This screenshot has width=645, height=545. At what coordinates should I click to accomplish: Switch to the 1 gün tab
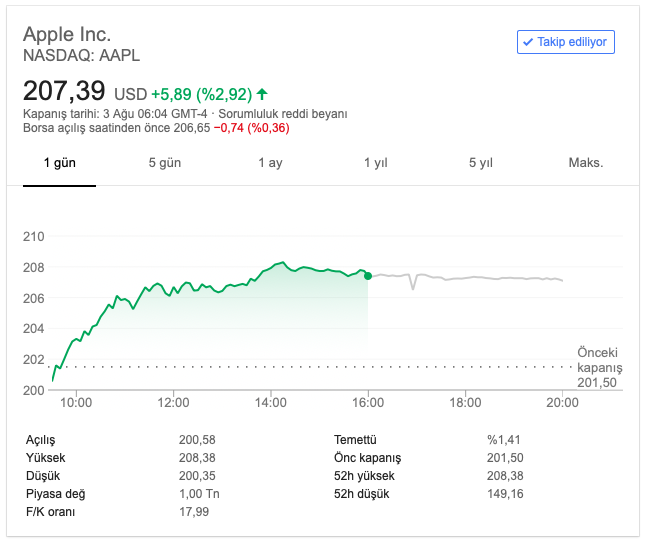59,163
